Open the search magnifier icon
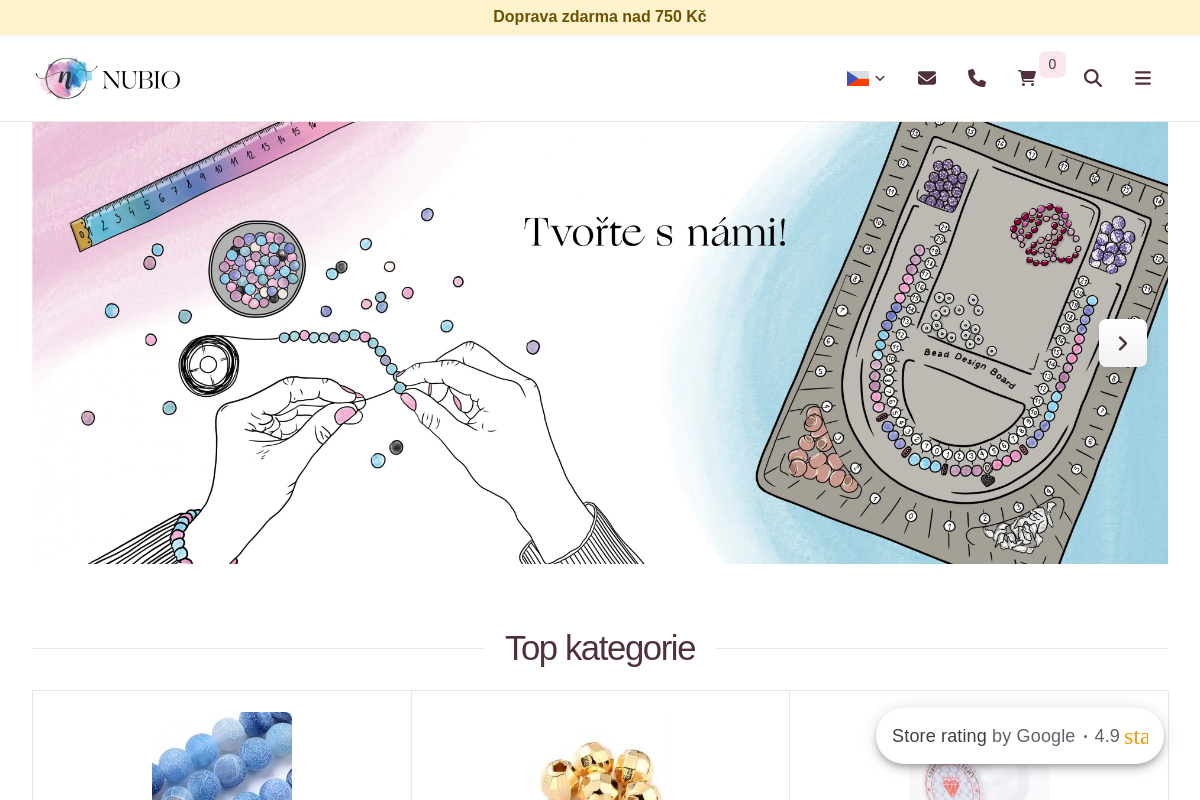The height and width of the screenshot is (800, 1200). click(1093, 78)
